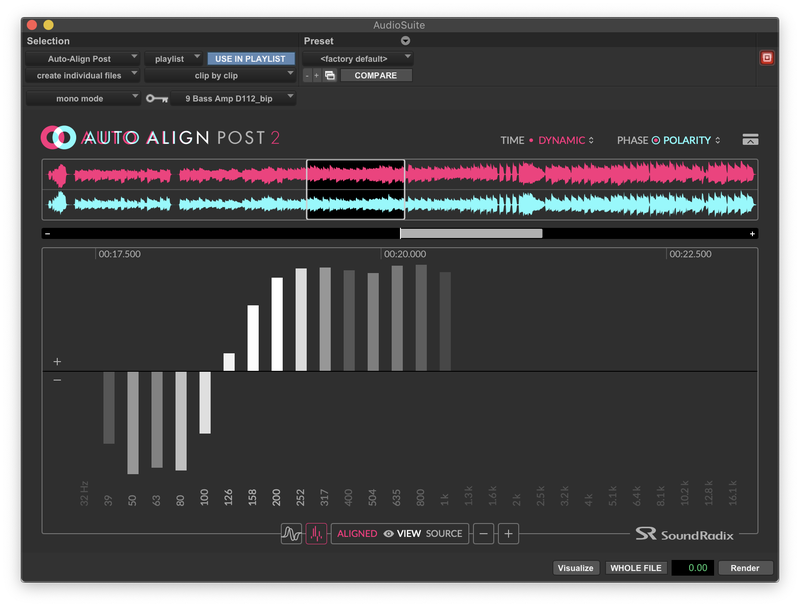Screen dimensions: 800x607
Task: Click the COMPARE preset button
Action: point(376,74)
